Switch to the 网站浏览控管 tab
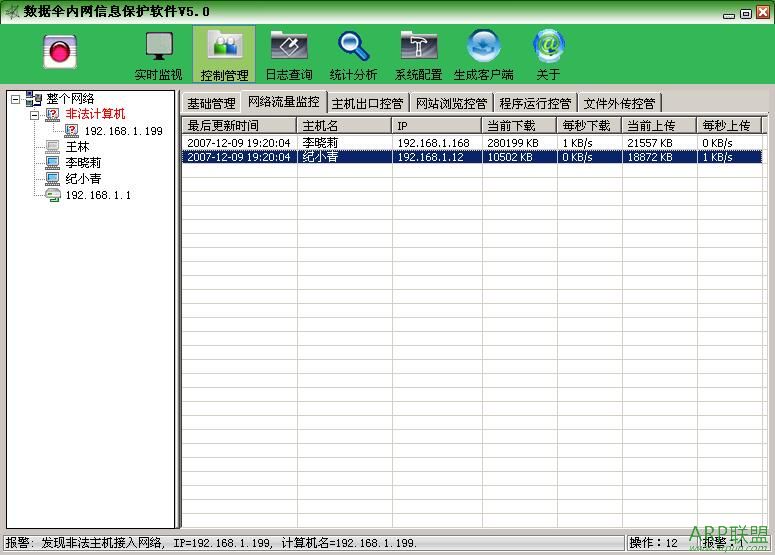Viewport: 775px width, 555px height. [x=451, y=103]
